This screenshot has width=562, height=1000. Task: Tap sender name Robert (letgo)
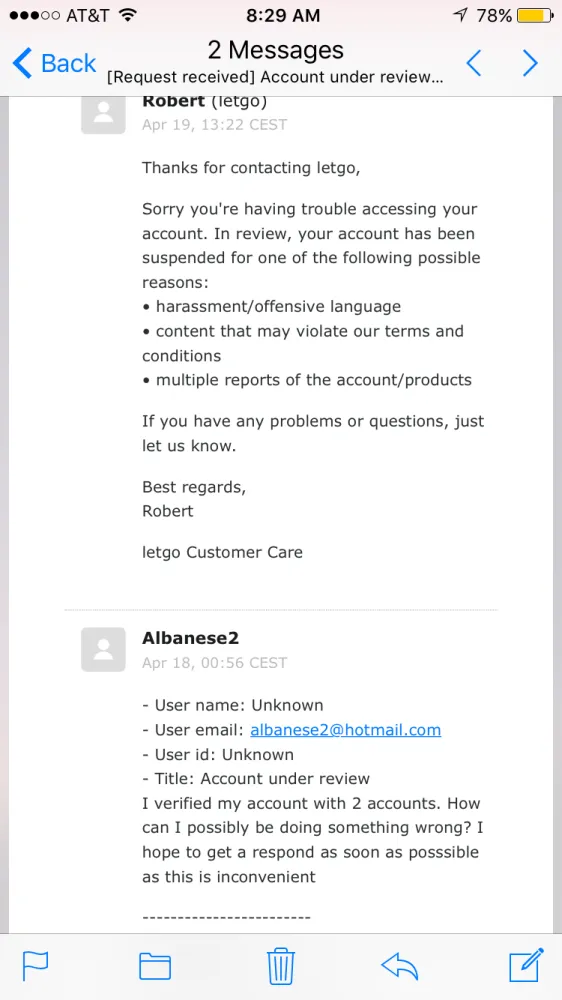click(204, 101)
